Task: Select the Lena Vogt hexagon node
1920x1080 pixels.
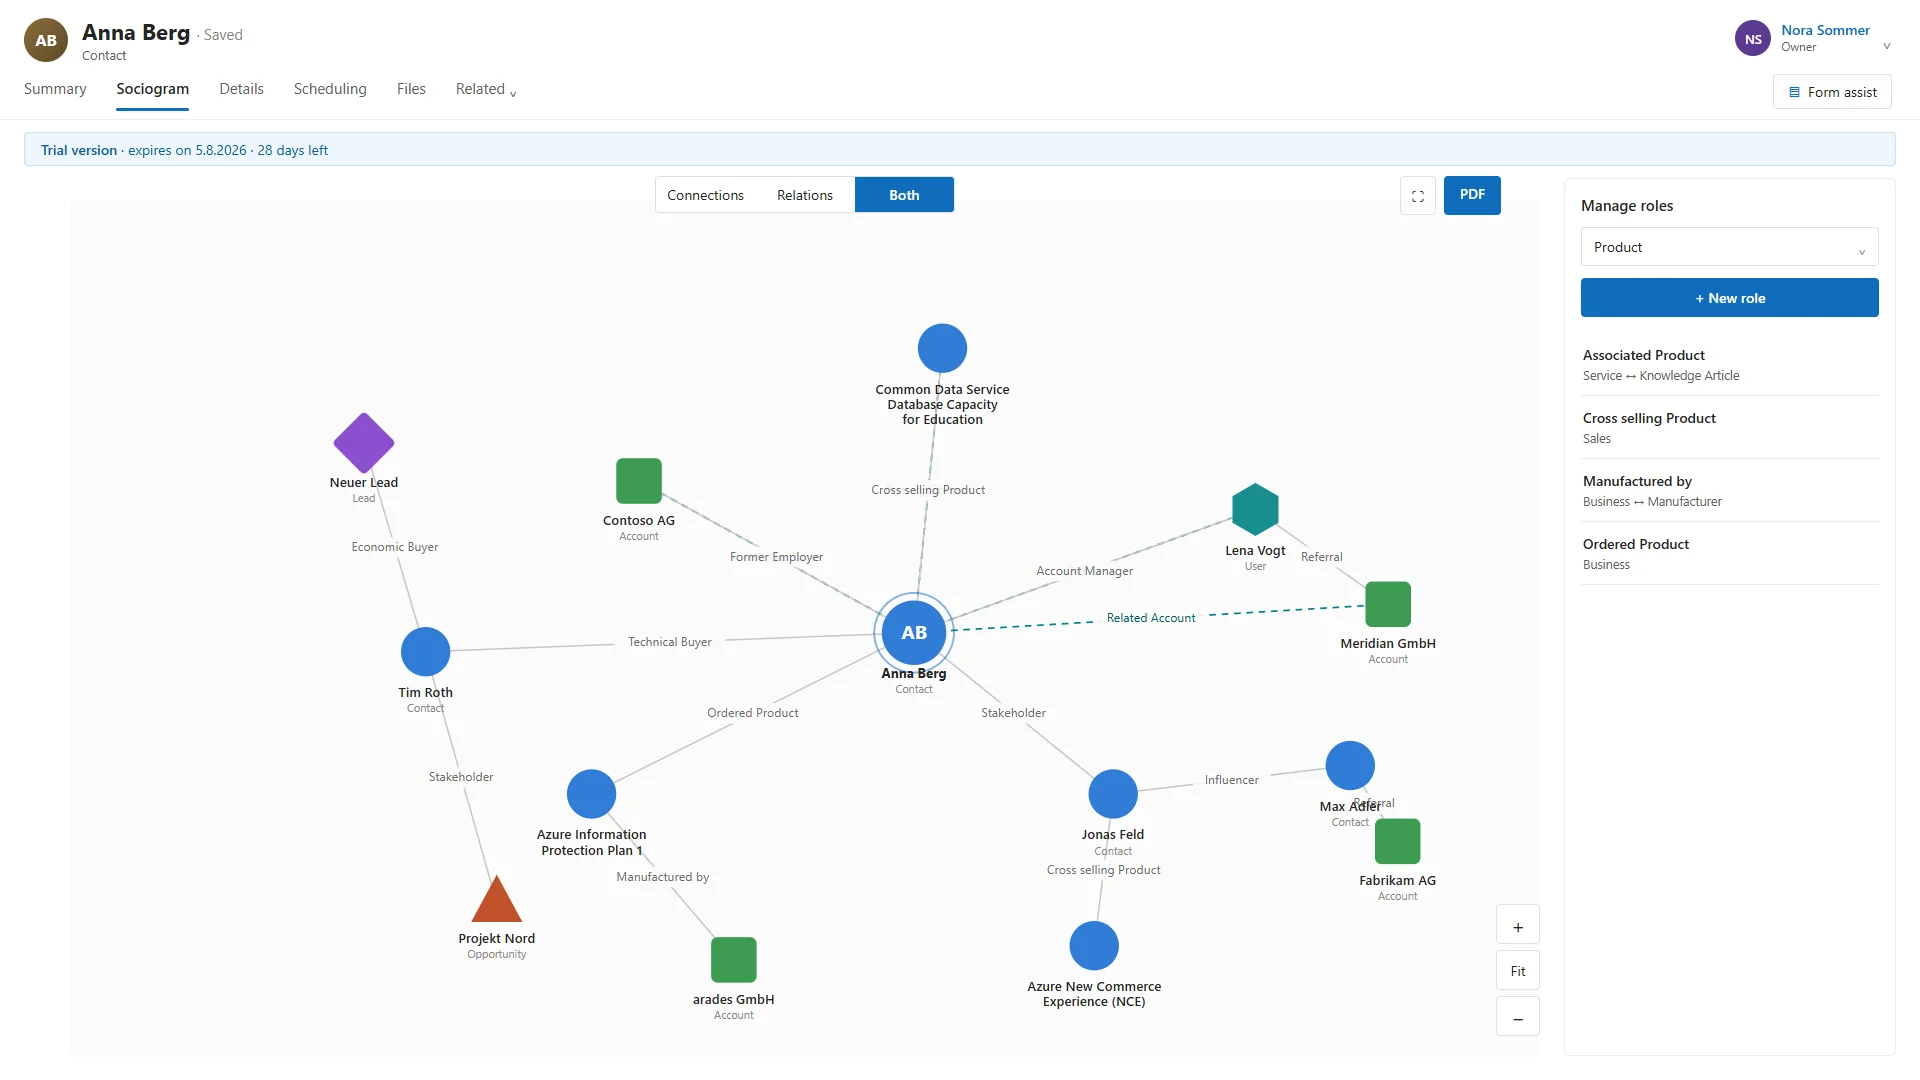Action: 1255,509
